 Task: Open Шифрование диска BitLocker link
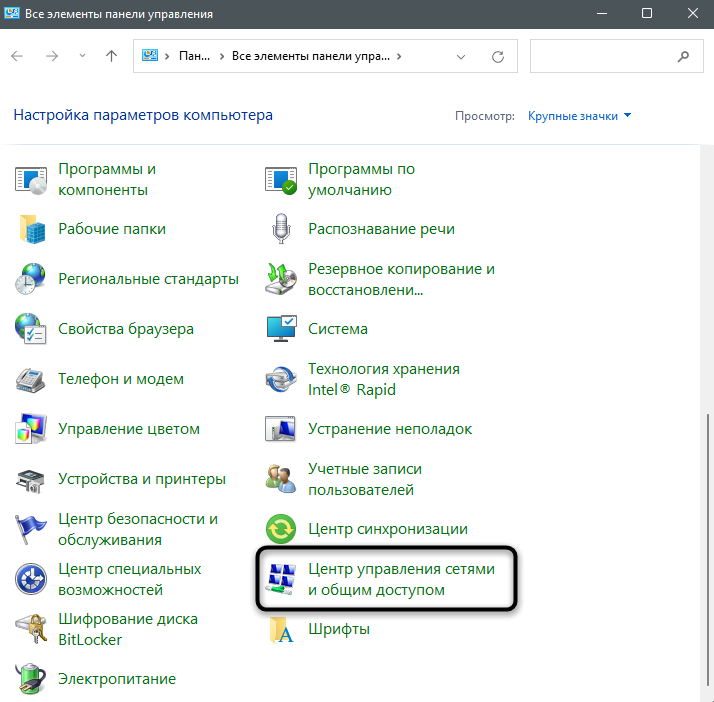point(128,629)
